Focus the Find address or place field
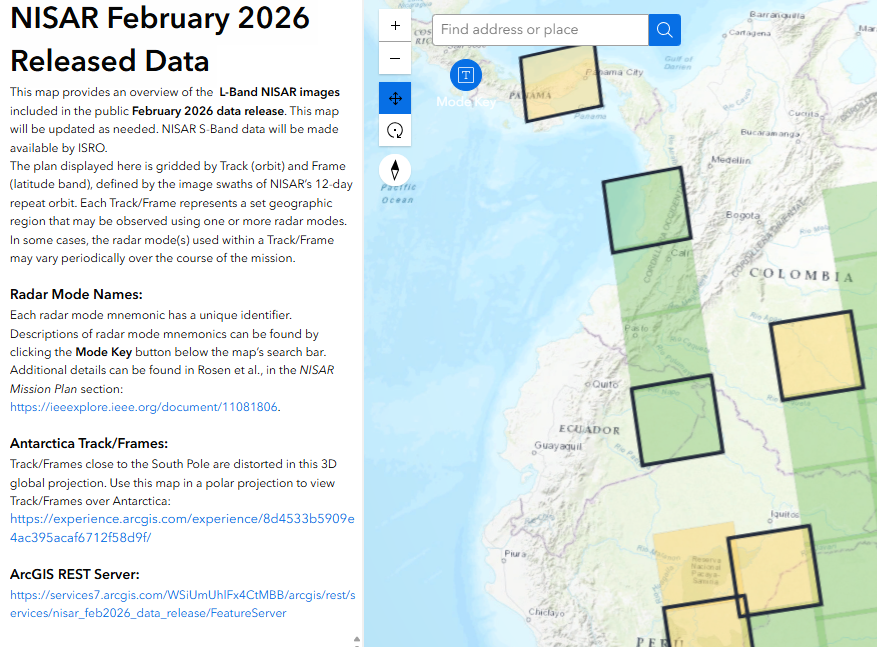Screen dimensions: 877x647 [x=540, y=30]
